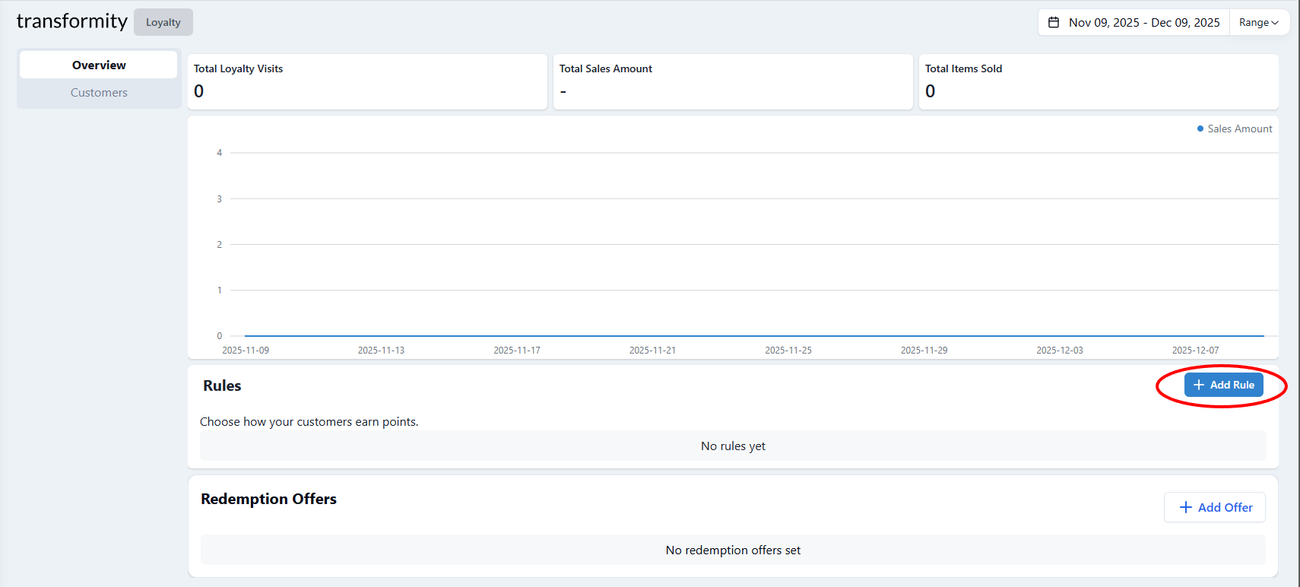Click the 2025-11-09 chart axis label
1300x587 pixels.
(x=245, y=351)
